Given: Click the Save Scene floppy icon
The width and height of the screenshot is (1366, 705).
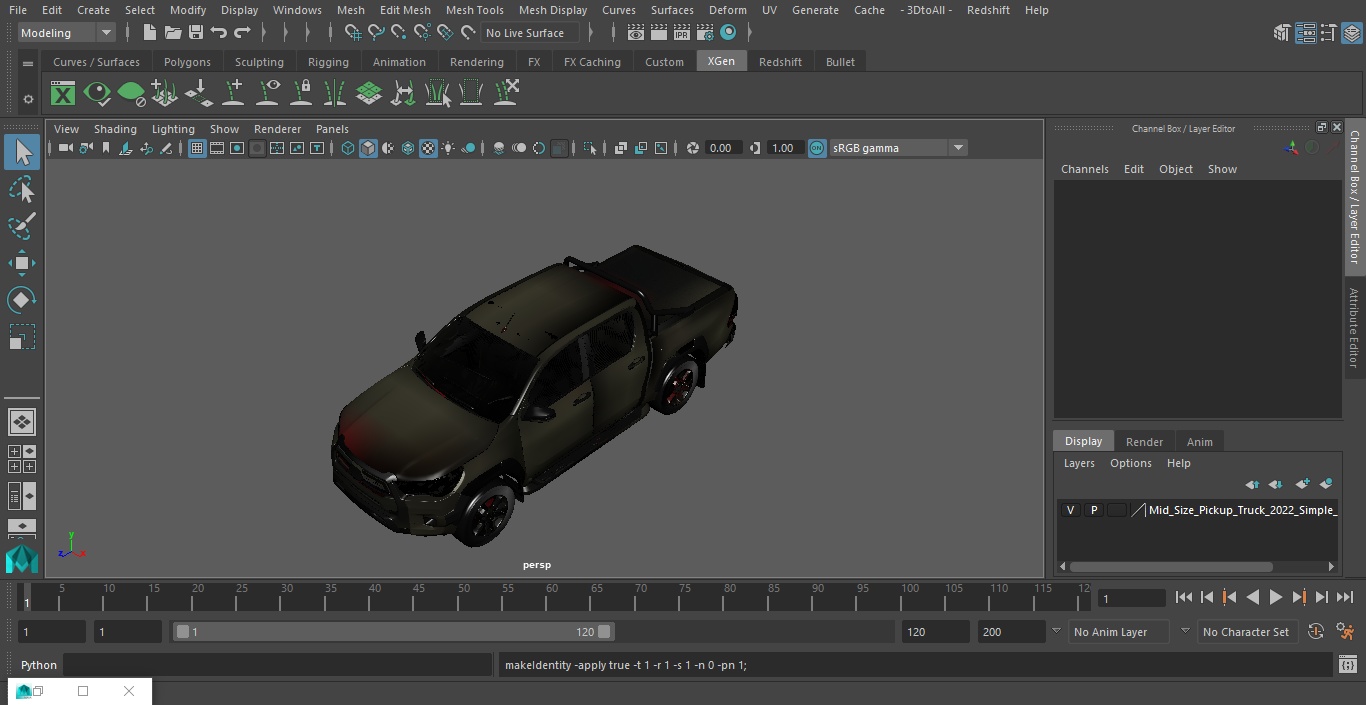Looking at the screenshot, I should click(x=195, y=33).
